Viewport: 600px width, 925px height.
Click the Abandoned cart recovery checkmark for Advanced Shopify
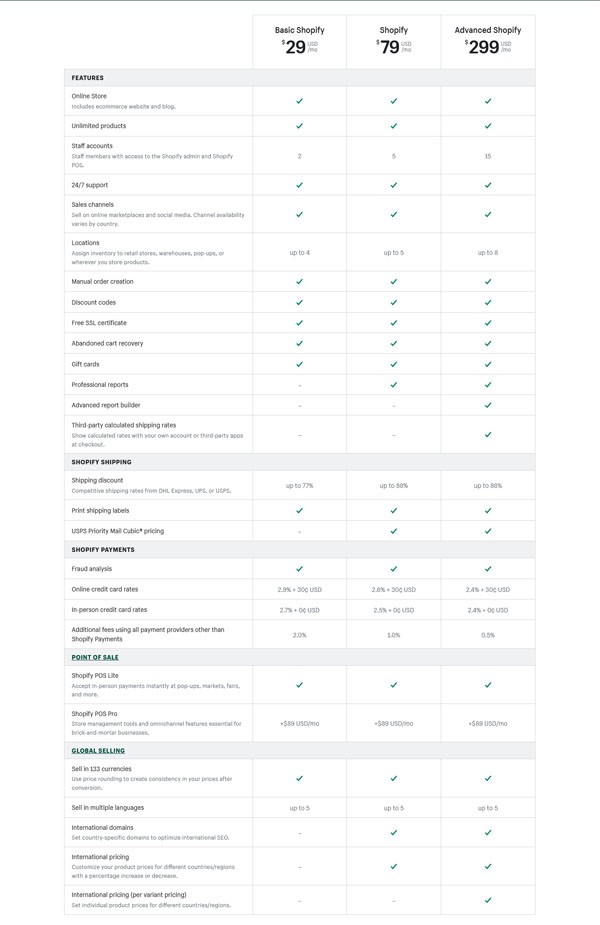click(488, 343)
